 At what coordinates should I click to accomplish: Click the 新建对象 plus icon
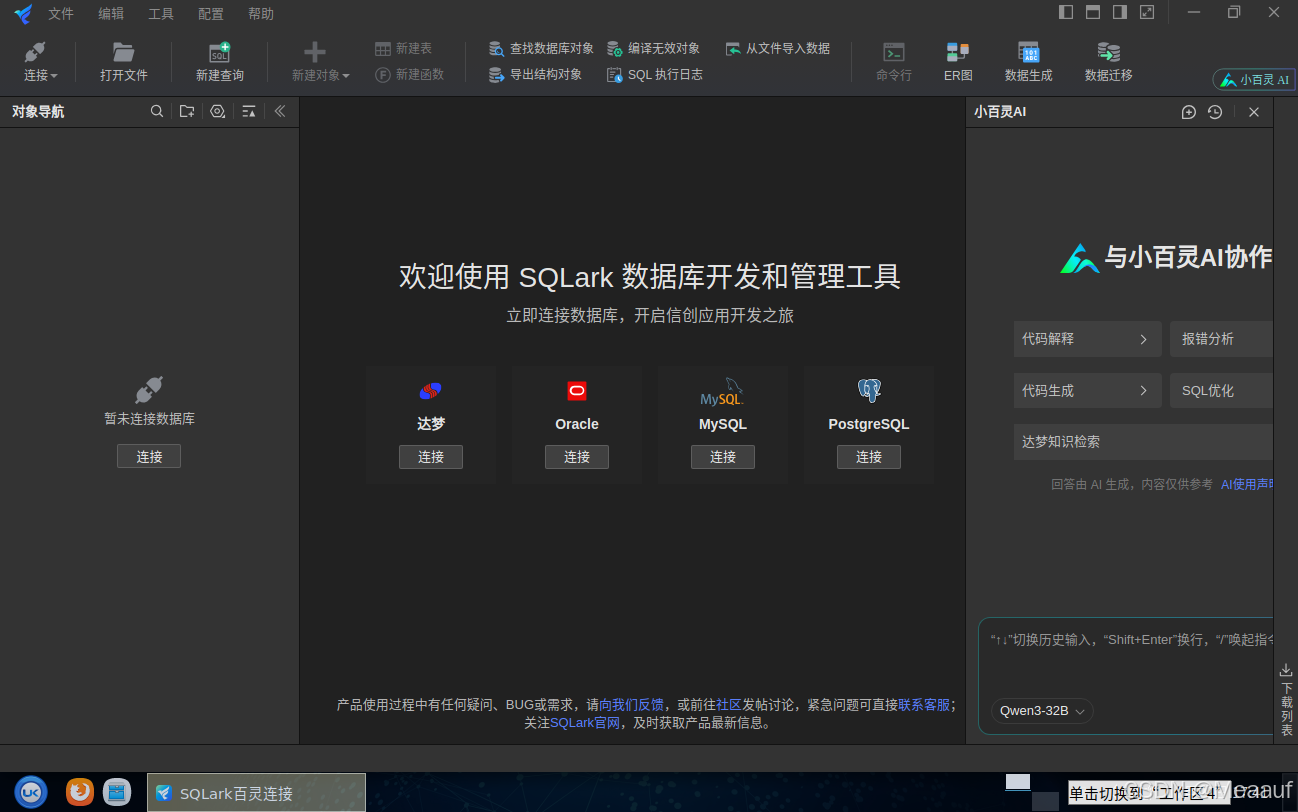315,53
